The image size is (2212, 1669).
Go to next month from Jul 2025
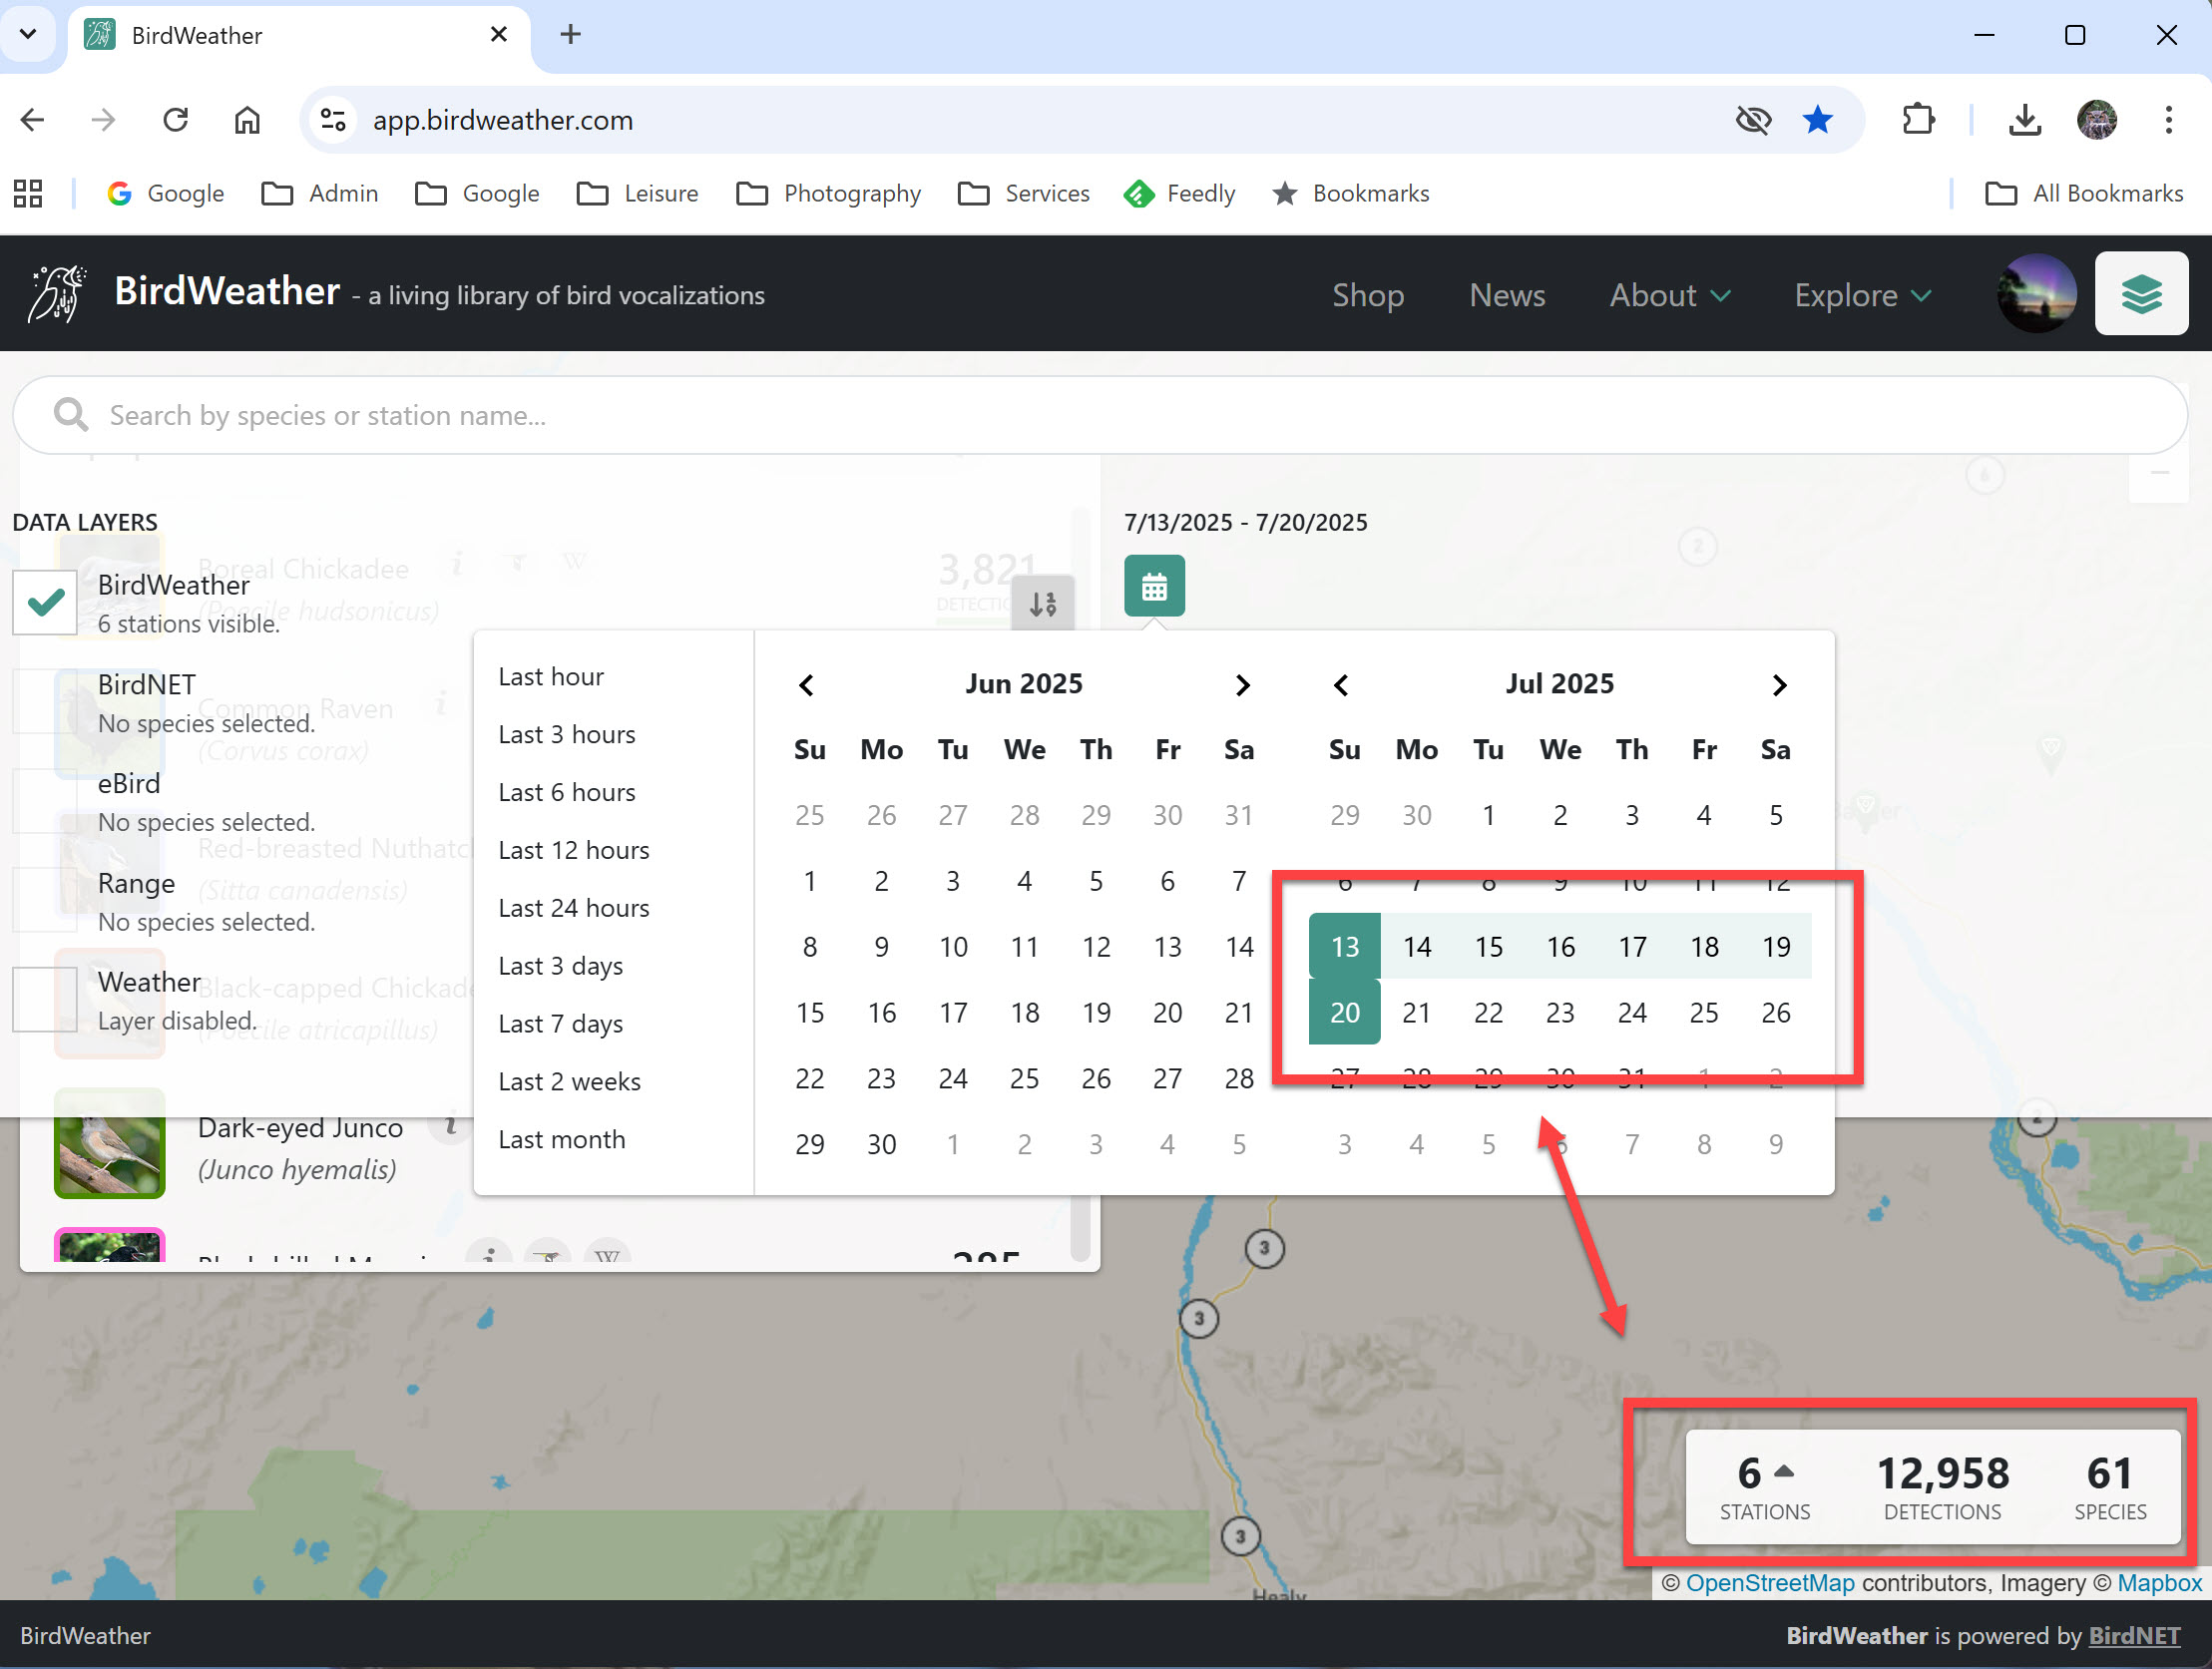point(1778,685)
